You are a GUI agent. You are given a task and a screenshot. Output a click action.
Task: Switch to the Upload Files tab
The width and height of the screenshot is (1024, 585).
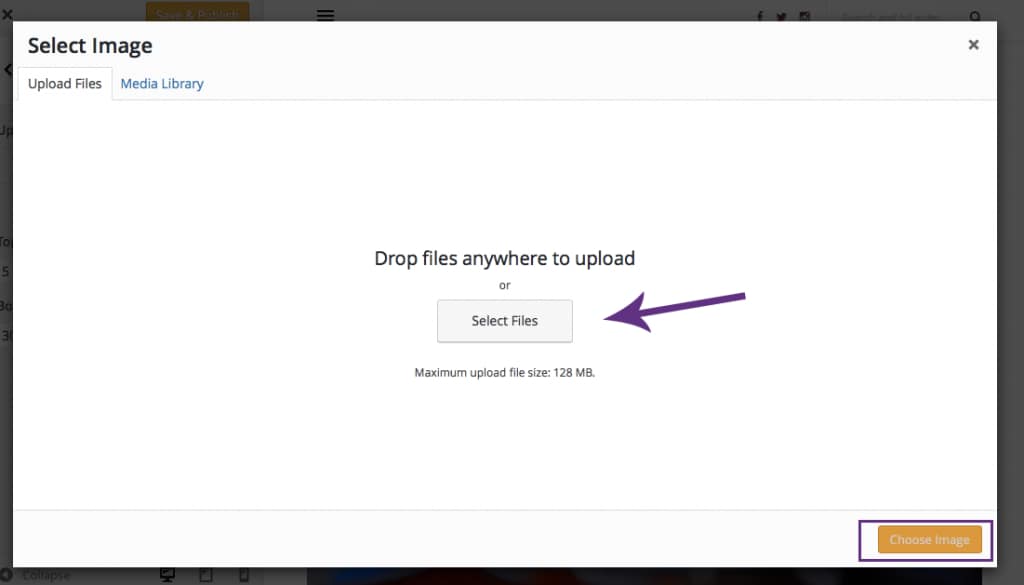[65, 84]
